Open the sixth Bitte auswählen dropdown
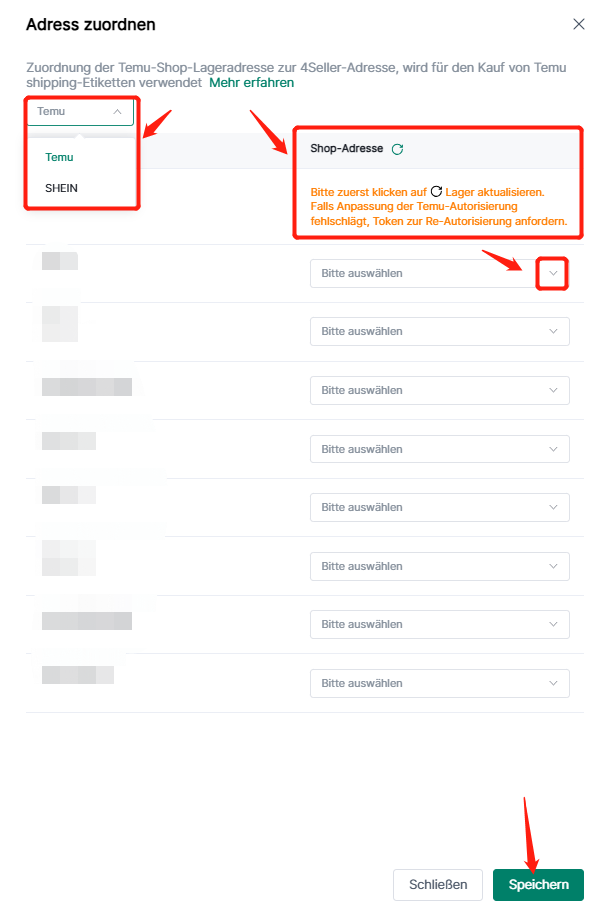 coord(439,566)
